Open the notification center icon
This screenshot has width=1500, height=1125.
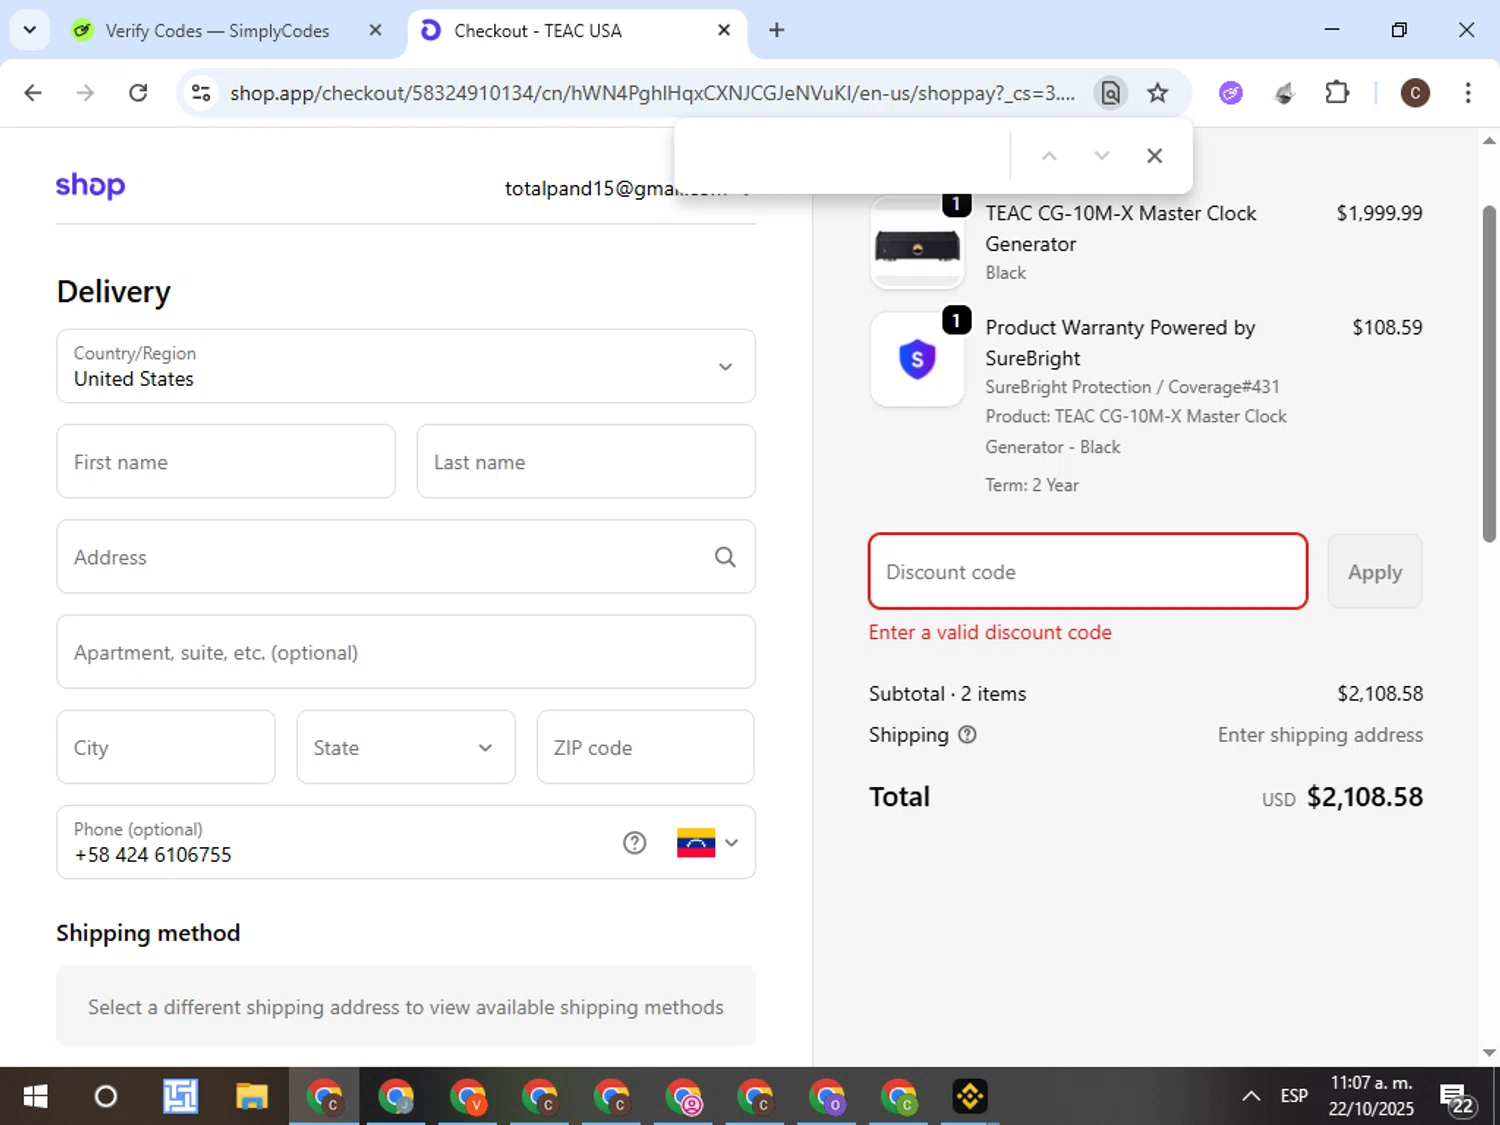(x=1457, y=1097)
